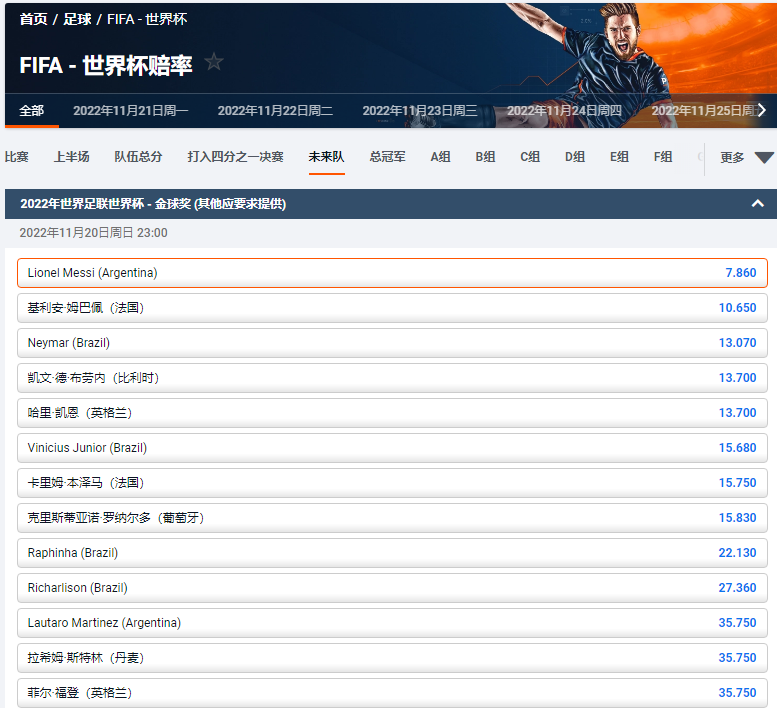This screenshot has width=777, height=708.
Task: Open the 打入四分之一决赛 tab
Action: point(235,157)
